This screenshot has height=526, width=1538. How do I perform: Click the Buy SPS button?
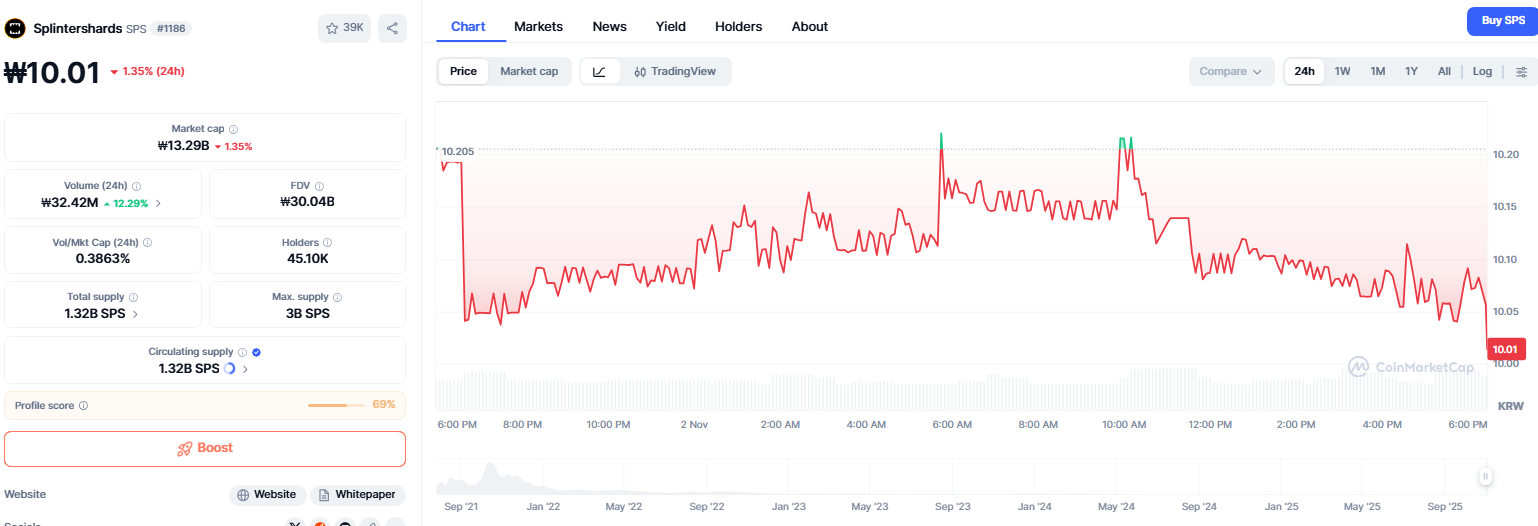1502,20
